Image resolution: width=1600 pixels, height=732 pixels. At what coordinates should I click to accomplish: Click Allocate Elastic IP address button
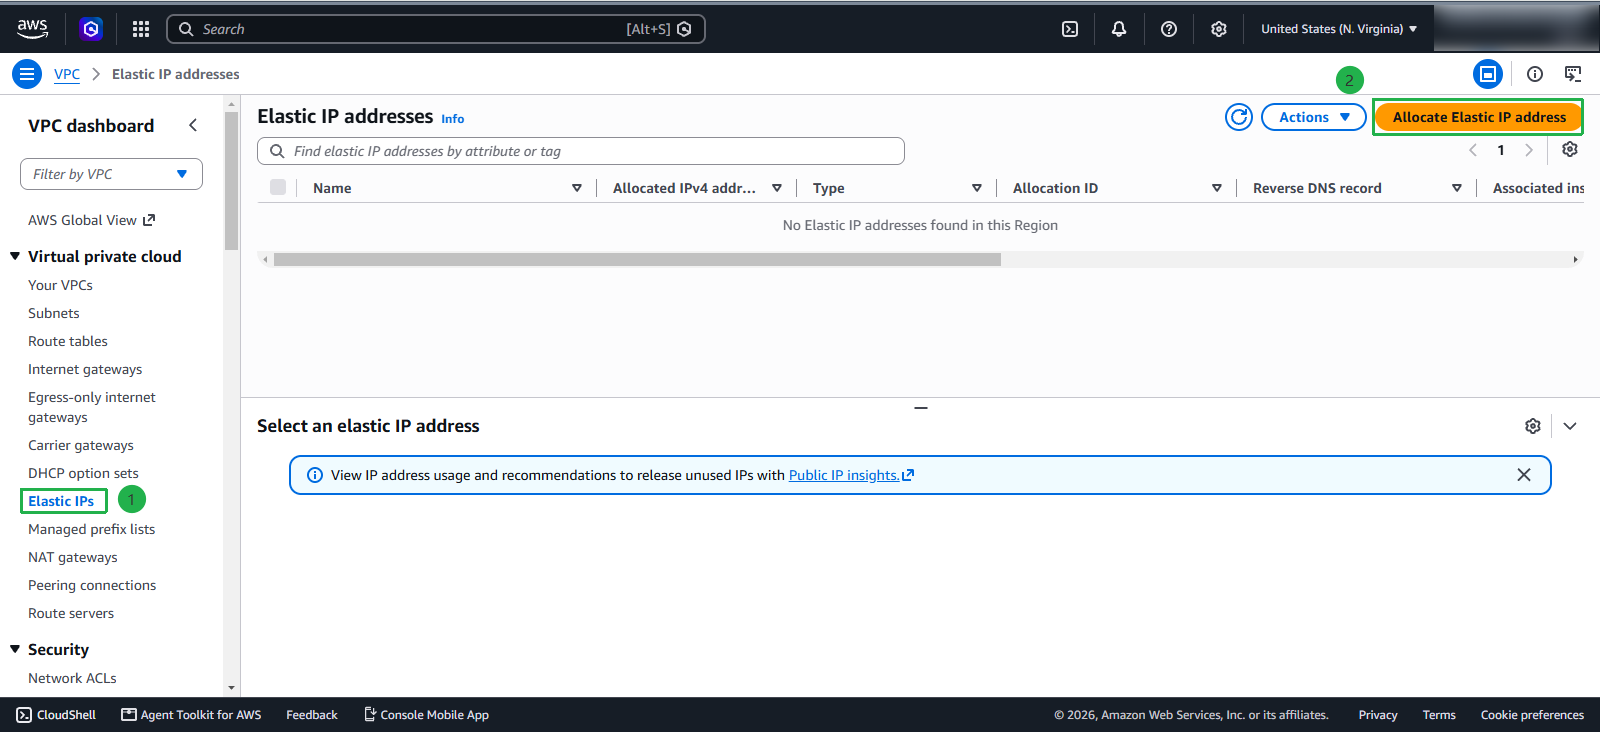click(x=1479, y=117)
